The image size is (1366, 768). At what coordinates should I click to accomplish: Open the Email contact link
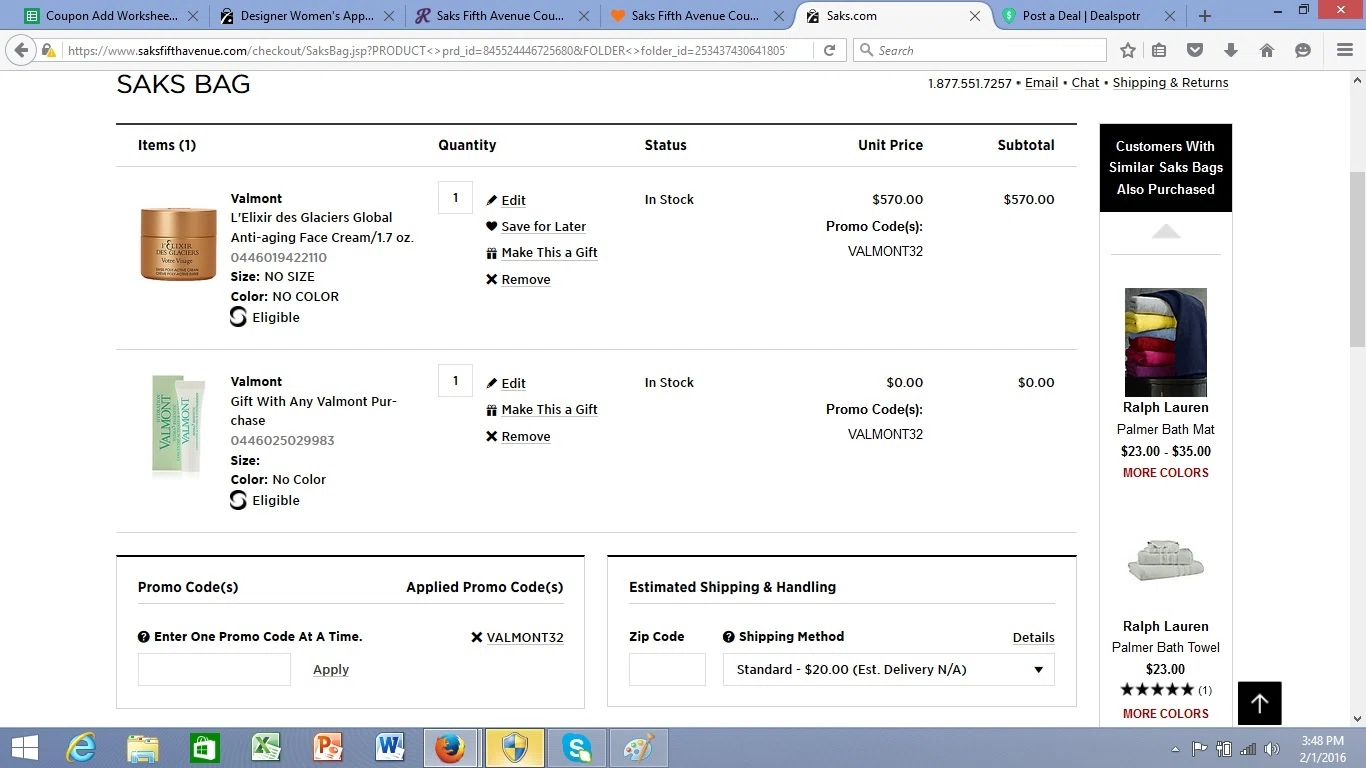click(1041, 83)
